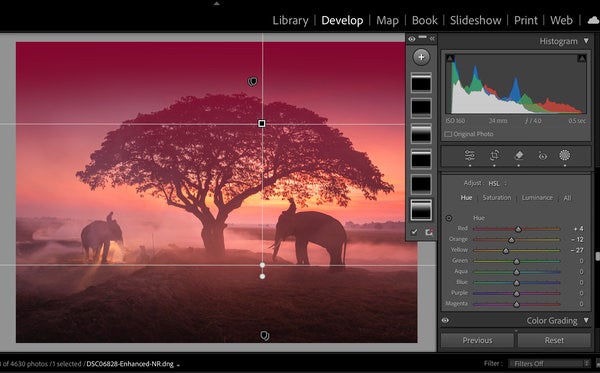
Task: Open the DSC06828-Enhanced-NR.dng filename dropdown arrow
Action: [x=178, y=365]
